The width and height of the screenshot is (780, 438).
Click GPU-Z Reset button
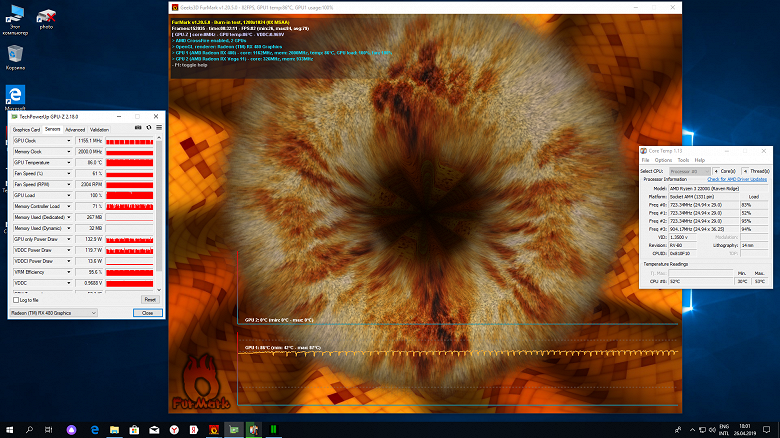[150, 300]
